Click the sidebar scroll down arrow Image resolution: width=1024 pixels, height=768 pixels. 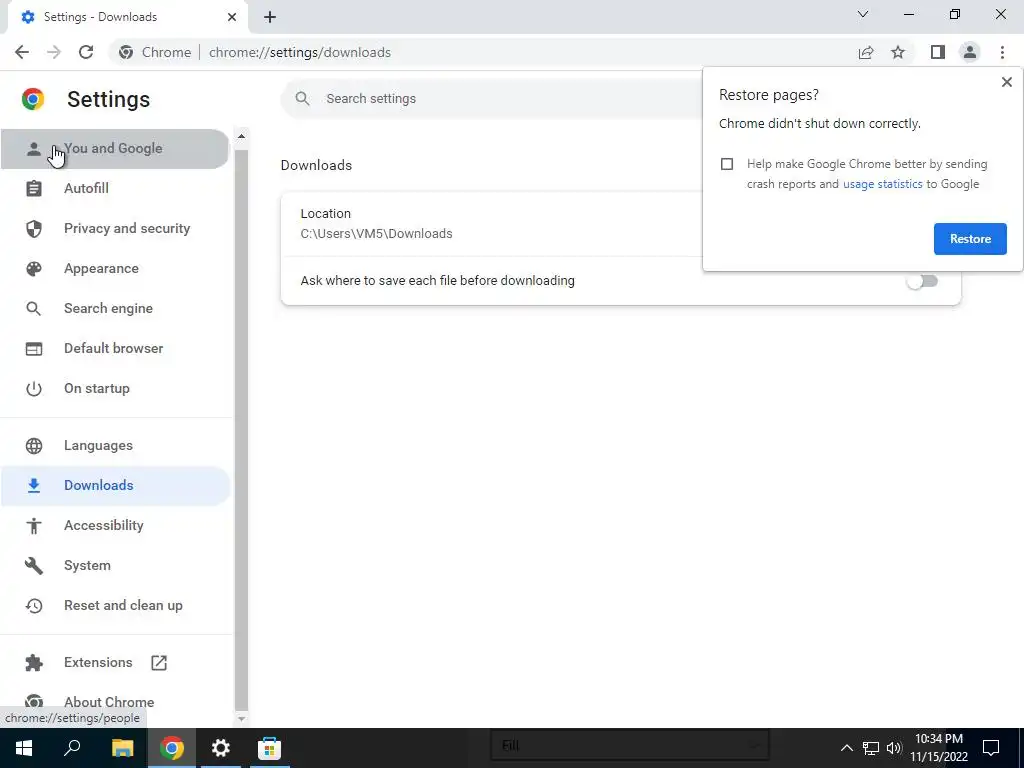click(241, 719)
